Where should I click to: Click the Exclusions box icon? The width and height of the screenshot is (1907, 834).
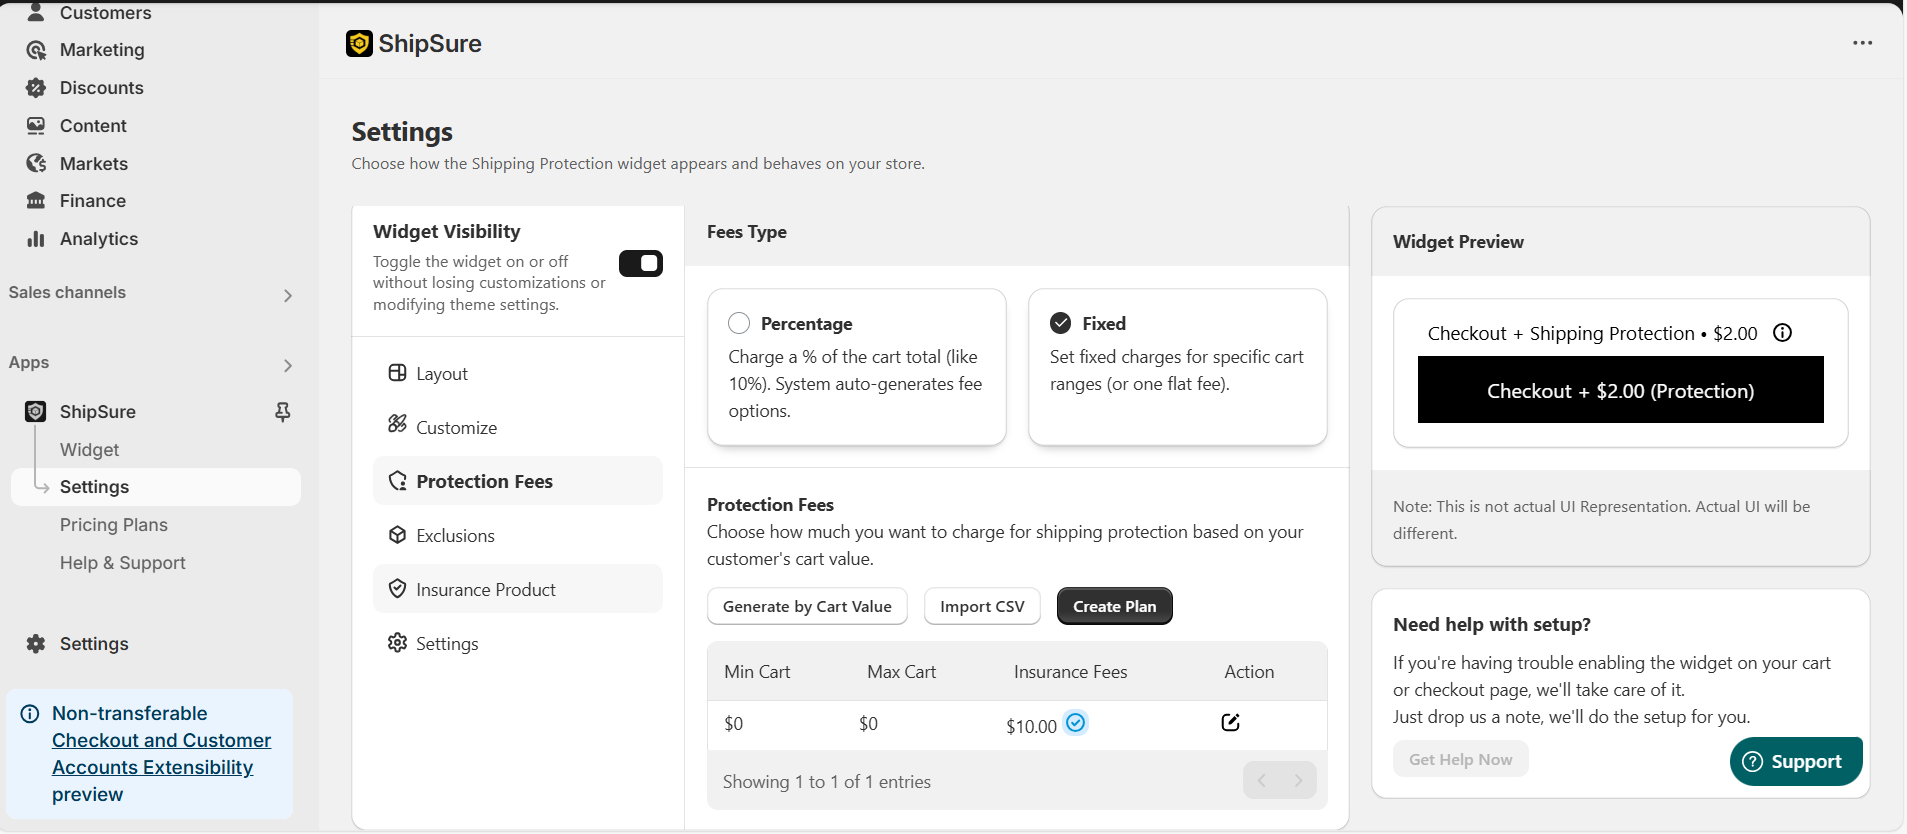tap(397, 535)
